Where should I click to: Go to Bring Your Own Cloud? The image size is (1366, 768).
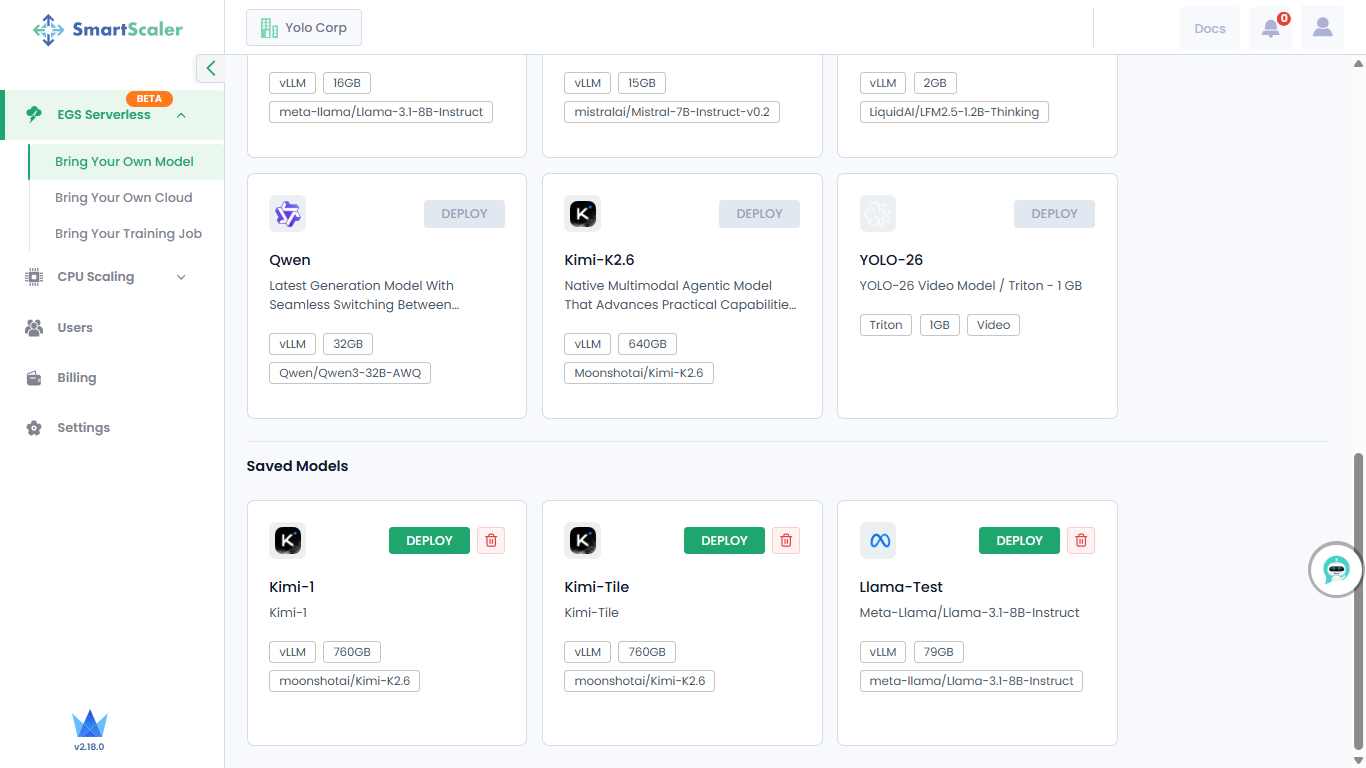[x=124, y=198]
